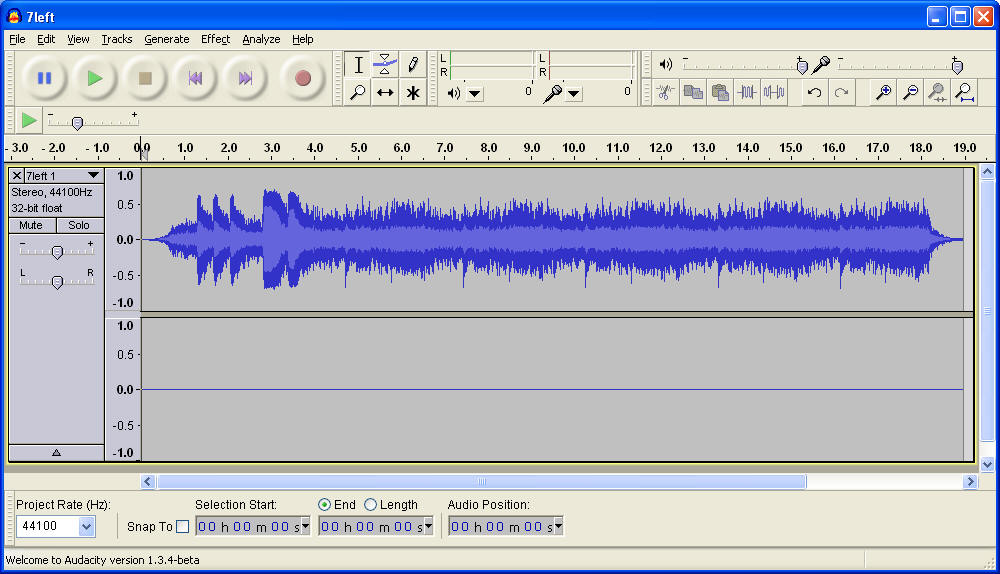1000x574 pixels.
Task: Click the Stop button
Action: [145, 78]
